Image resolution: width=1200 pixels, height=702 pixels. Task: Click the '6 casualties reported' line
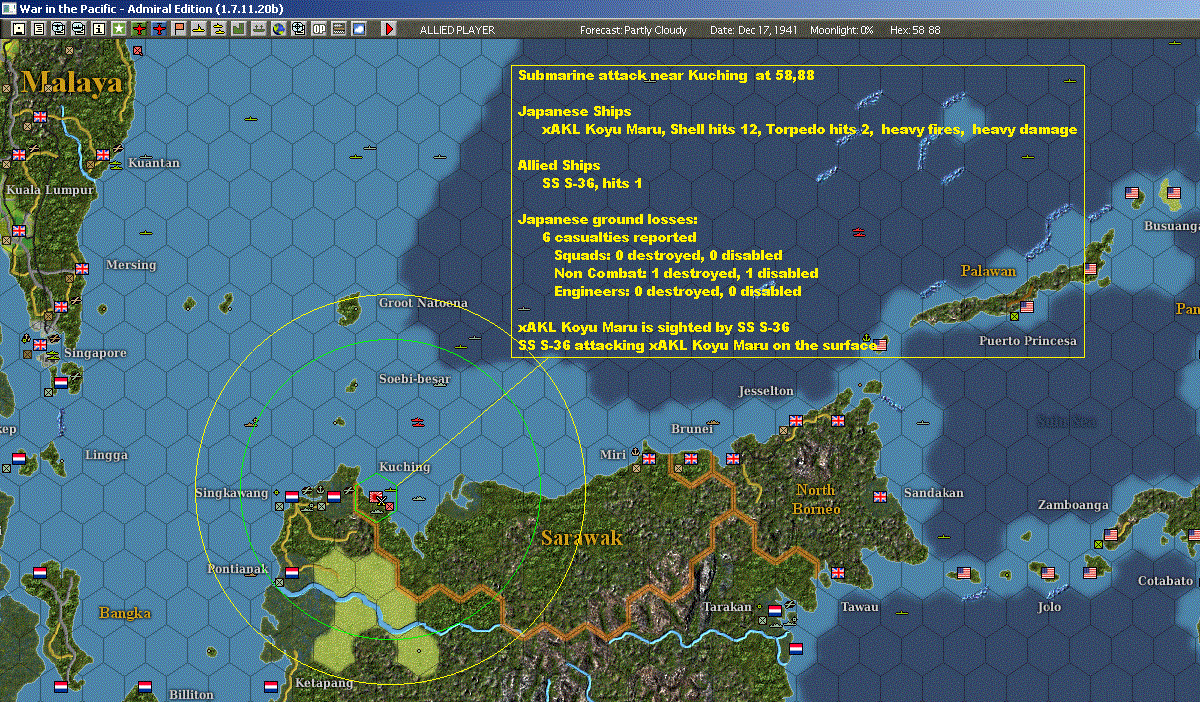[x=619, y=238]
